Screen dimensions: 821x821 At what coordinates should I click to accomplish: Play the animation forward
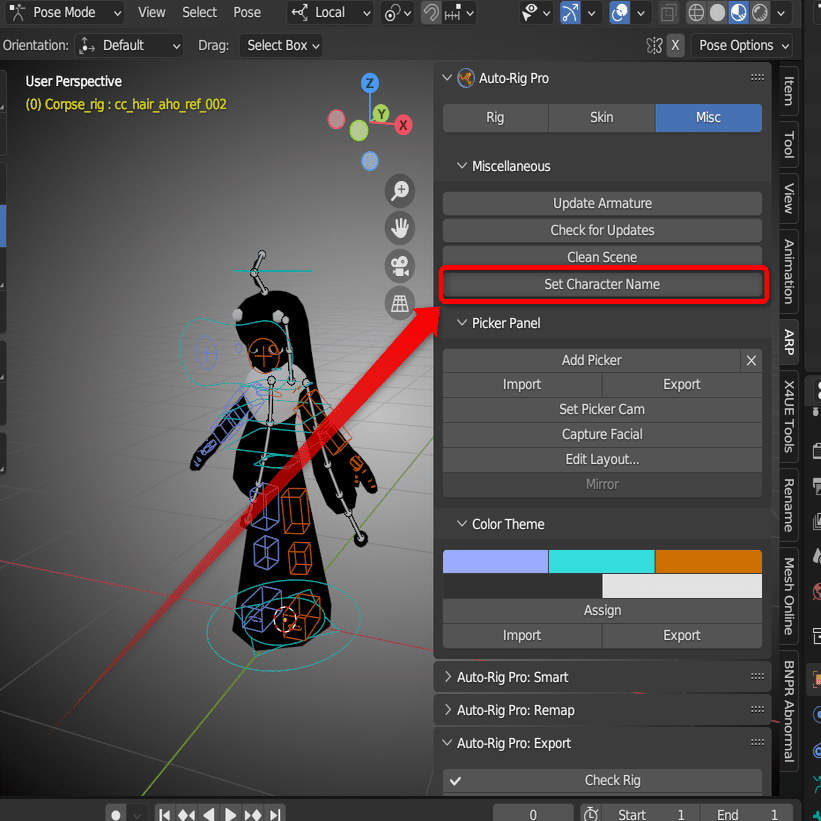coord(230,814)
